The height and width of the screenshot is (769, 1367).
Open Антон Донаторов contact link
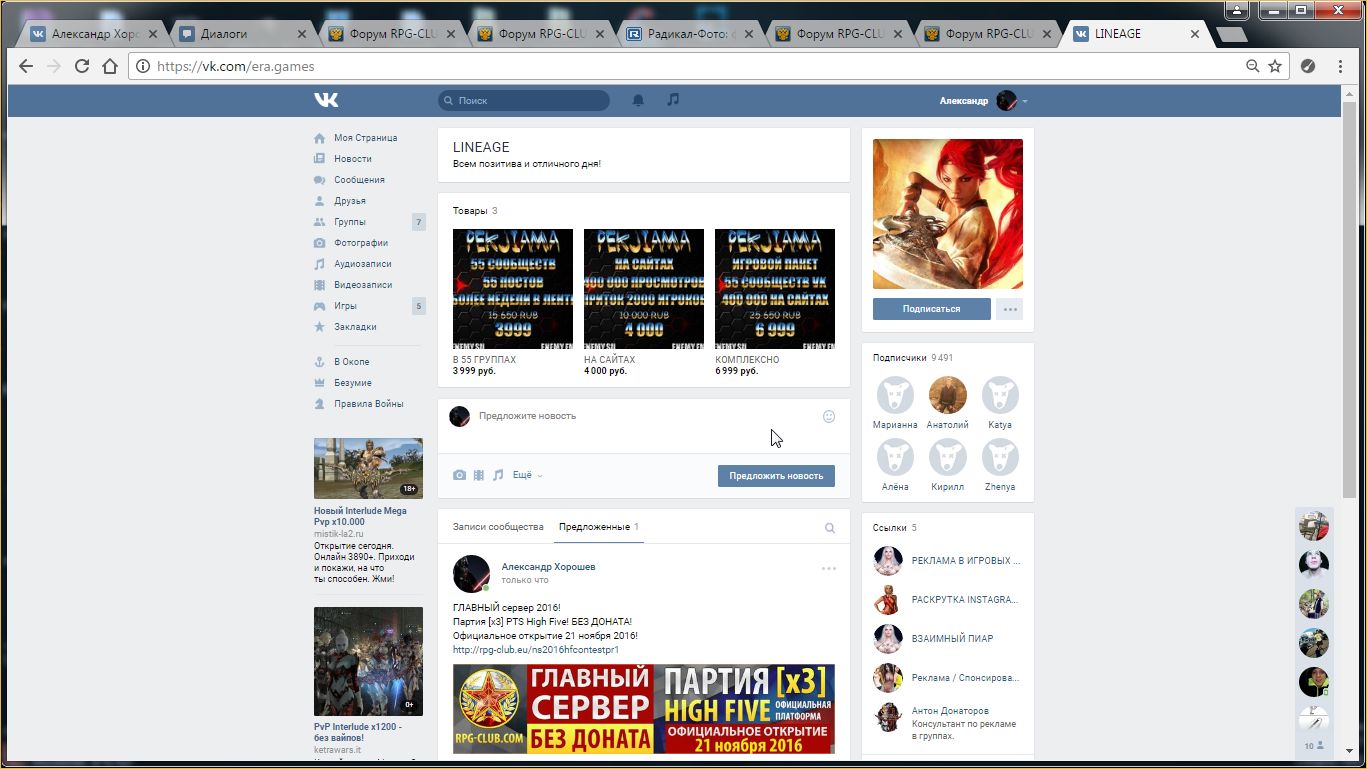coord(950,711)
